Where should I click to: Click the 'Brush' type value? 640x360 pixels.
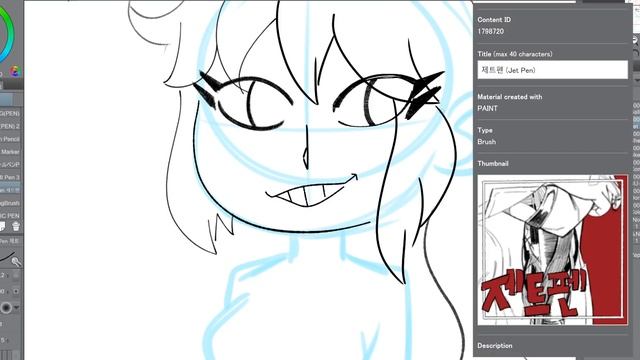click(487, 142)
